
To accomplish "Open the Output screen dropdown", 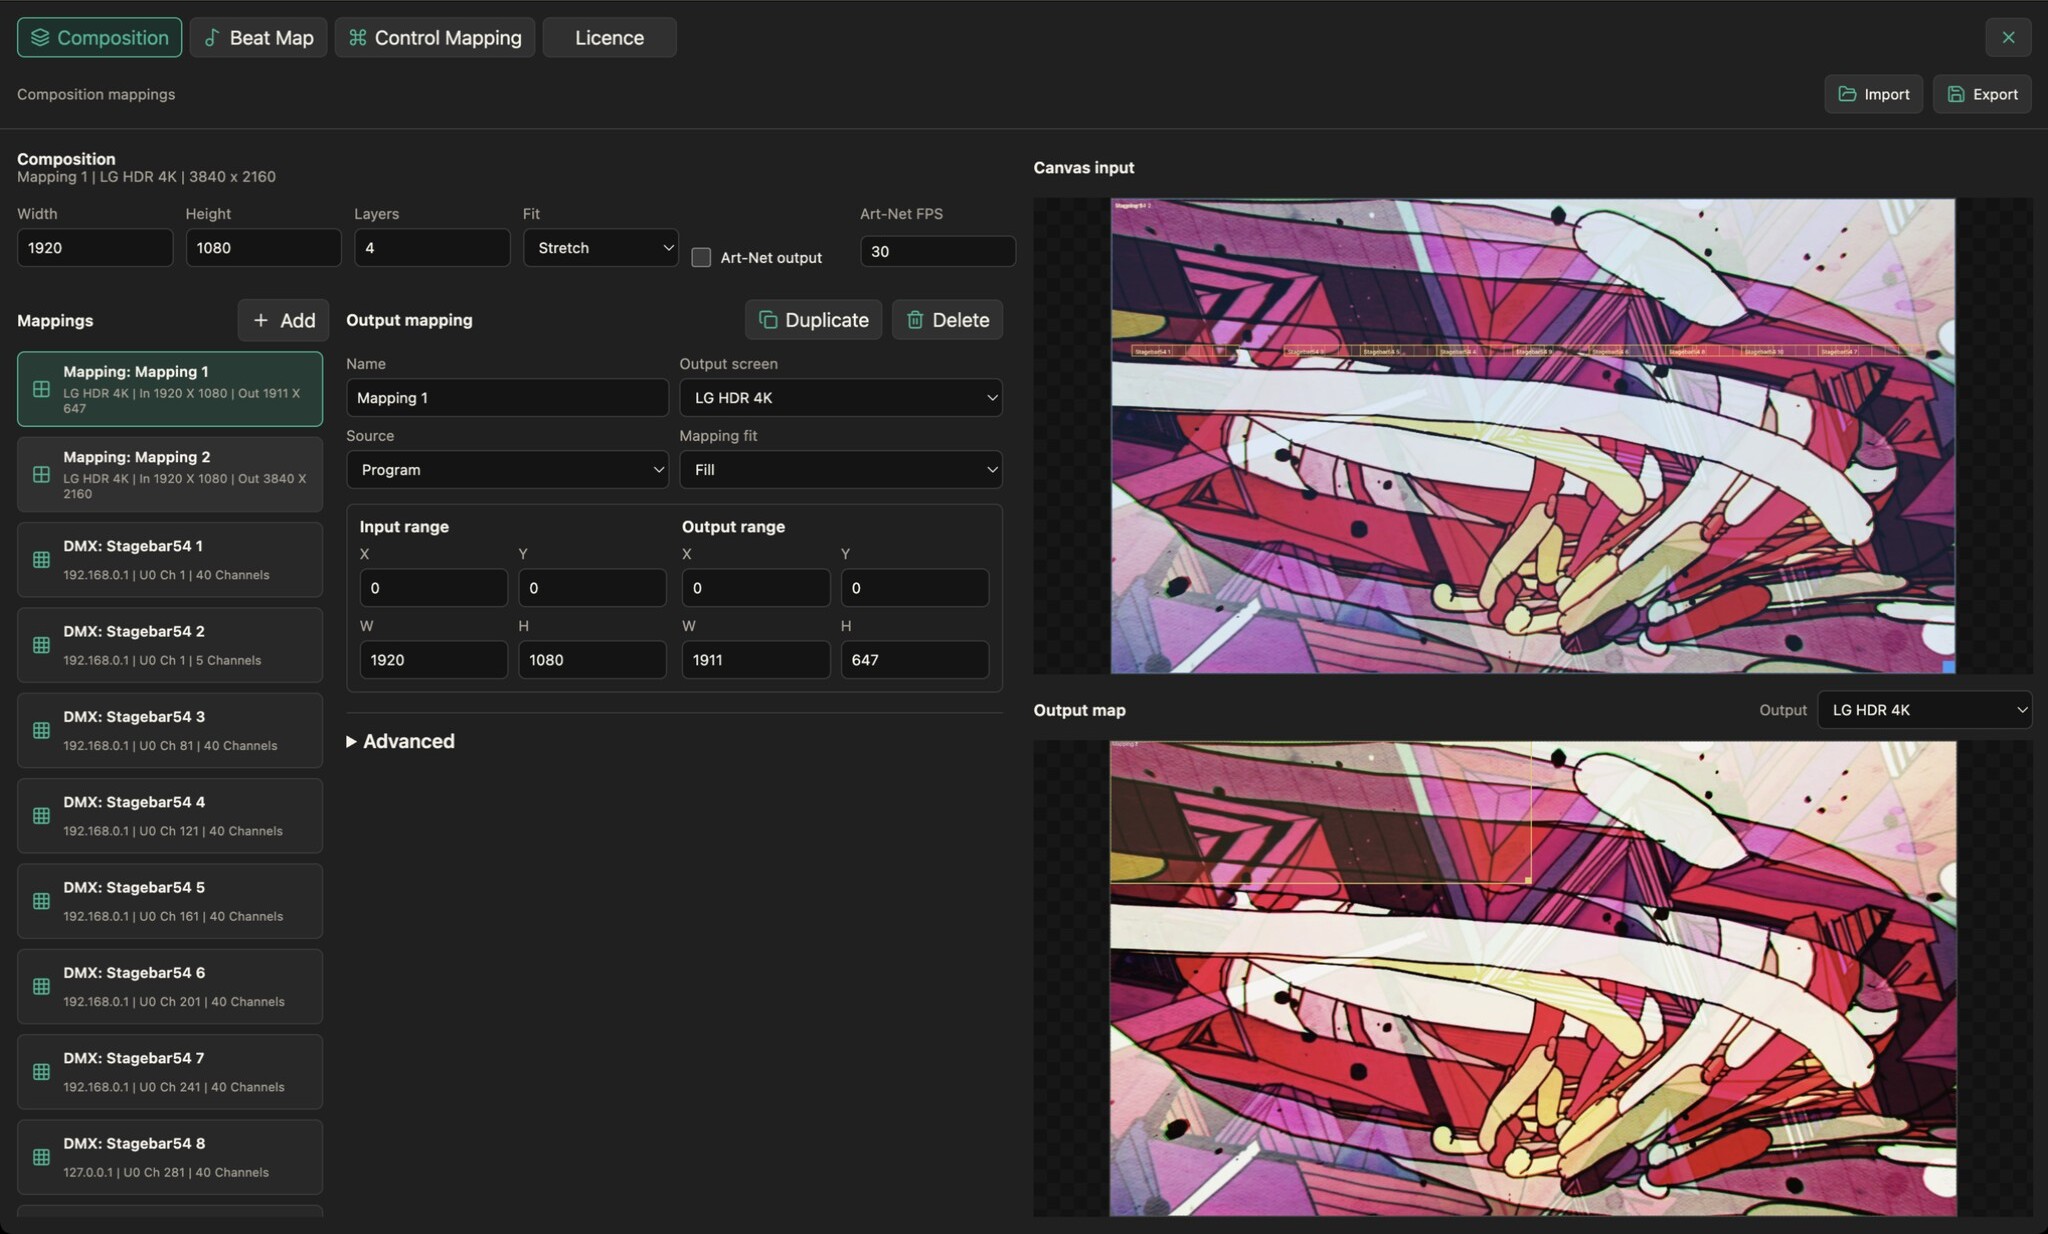I will coord(840,398).
